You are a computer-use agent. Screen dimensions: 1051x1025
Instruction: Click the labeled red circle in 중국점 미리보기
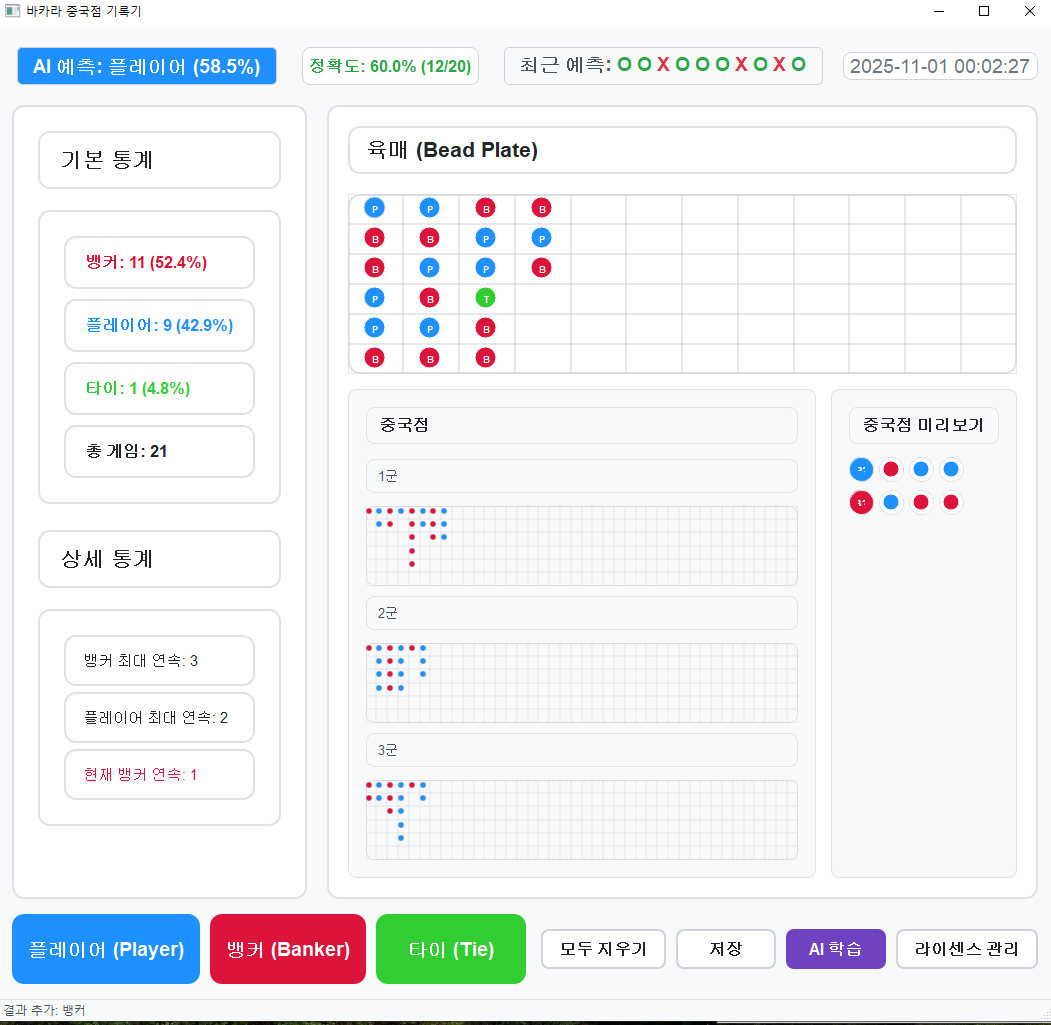click(x=861, y=502)
